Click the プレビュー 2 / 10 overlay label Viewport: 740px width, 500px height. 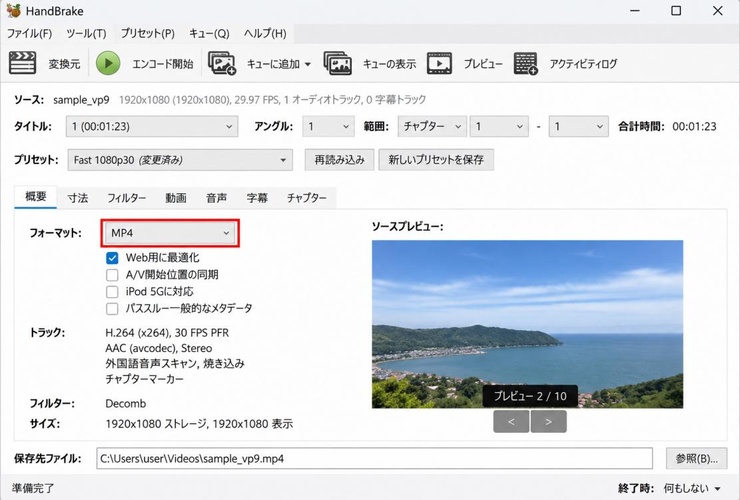530,396
